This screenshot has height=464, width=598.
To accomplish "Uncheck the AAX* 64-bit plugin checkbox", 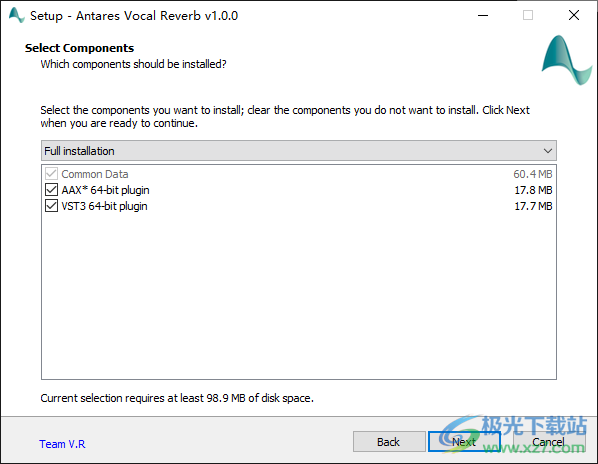I will coord(51,190).
